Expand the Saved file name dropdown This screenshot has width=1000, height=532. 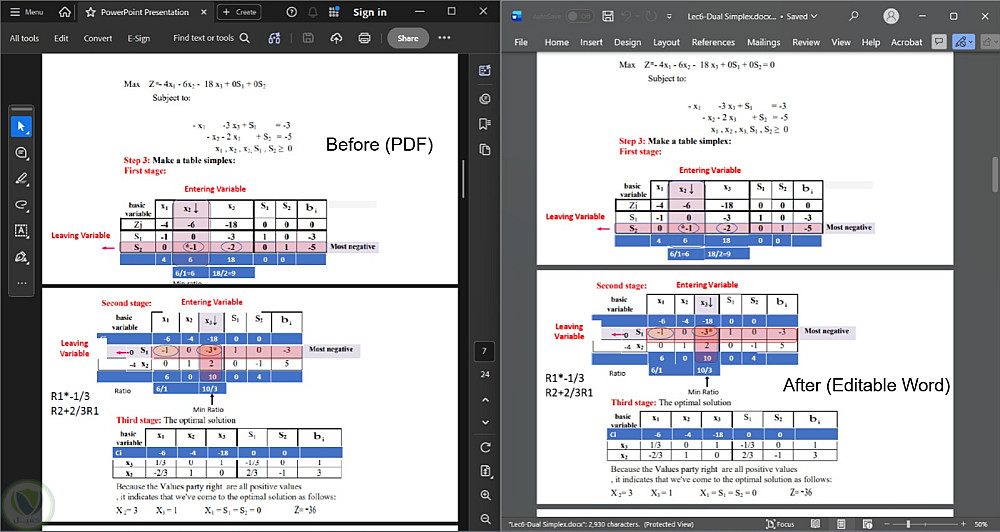[815, 17]
